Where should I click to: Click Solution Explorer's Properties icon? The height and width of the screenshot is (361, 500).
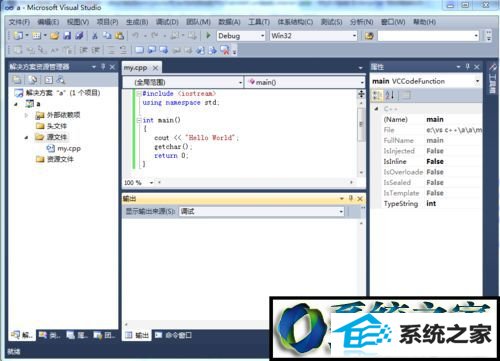17,80
